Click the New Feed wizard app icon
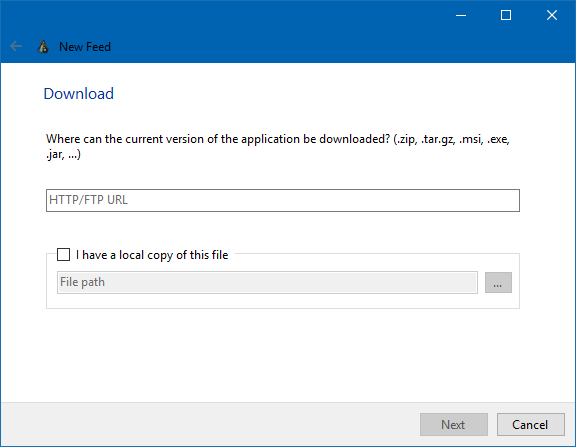This screenshot has height=447, width=576. pyautogui.click(x=43, y=47)
